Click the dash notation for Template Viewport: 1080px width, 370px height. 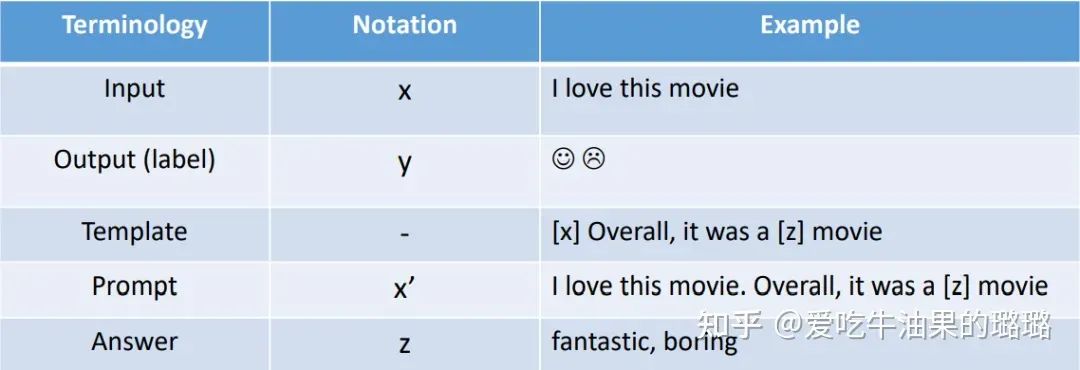pyautogui.click(x=404, y=234)
